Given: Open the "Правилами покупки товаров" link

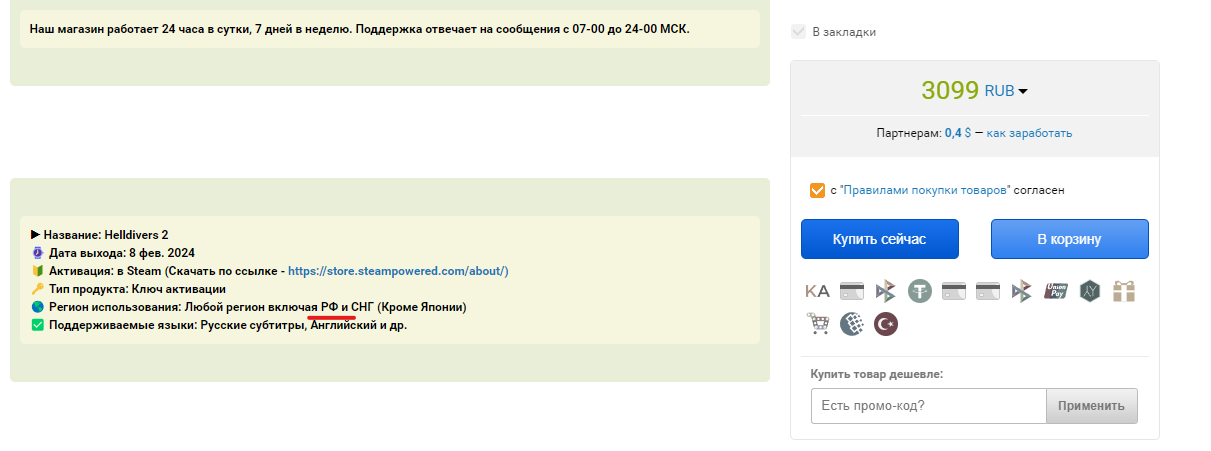Looking at the screenshot, I should (926, 190).
